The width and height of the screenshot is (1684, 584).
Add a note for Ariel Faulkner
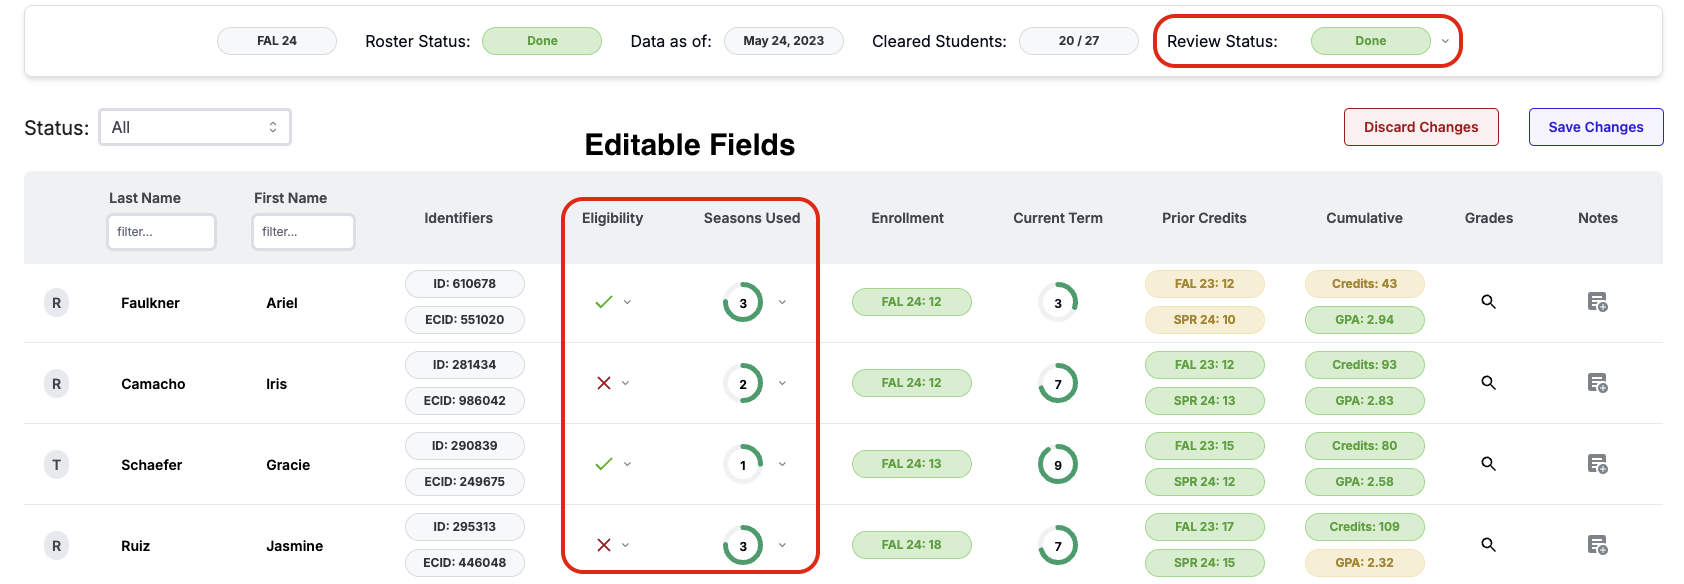1597,302
